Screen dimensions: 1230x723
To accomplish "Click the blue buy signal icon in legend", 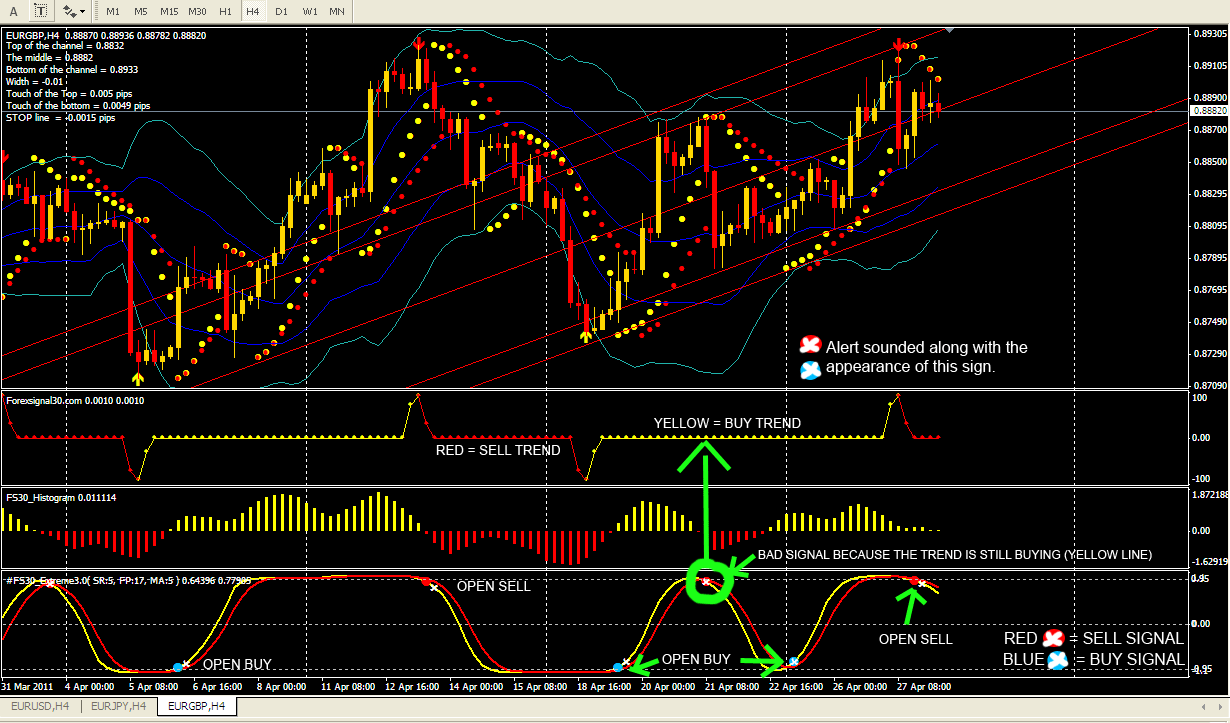I will (x=1055, y=660).
